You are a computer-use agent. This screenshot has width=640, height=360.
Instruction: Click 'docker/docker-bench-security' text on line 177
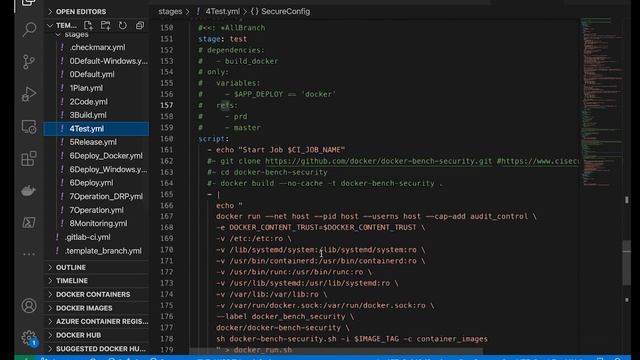coord(278,328)
